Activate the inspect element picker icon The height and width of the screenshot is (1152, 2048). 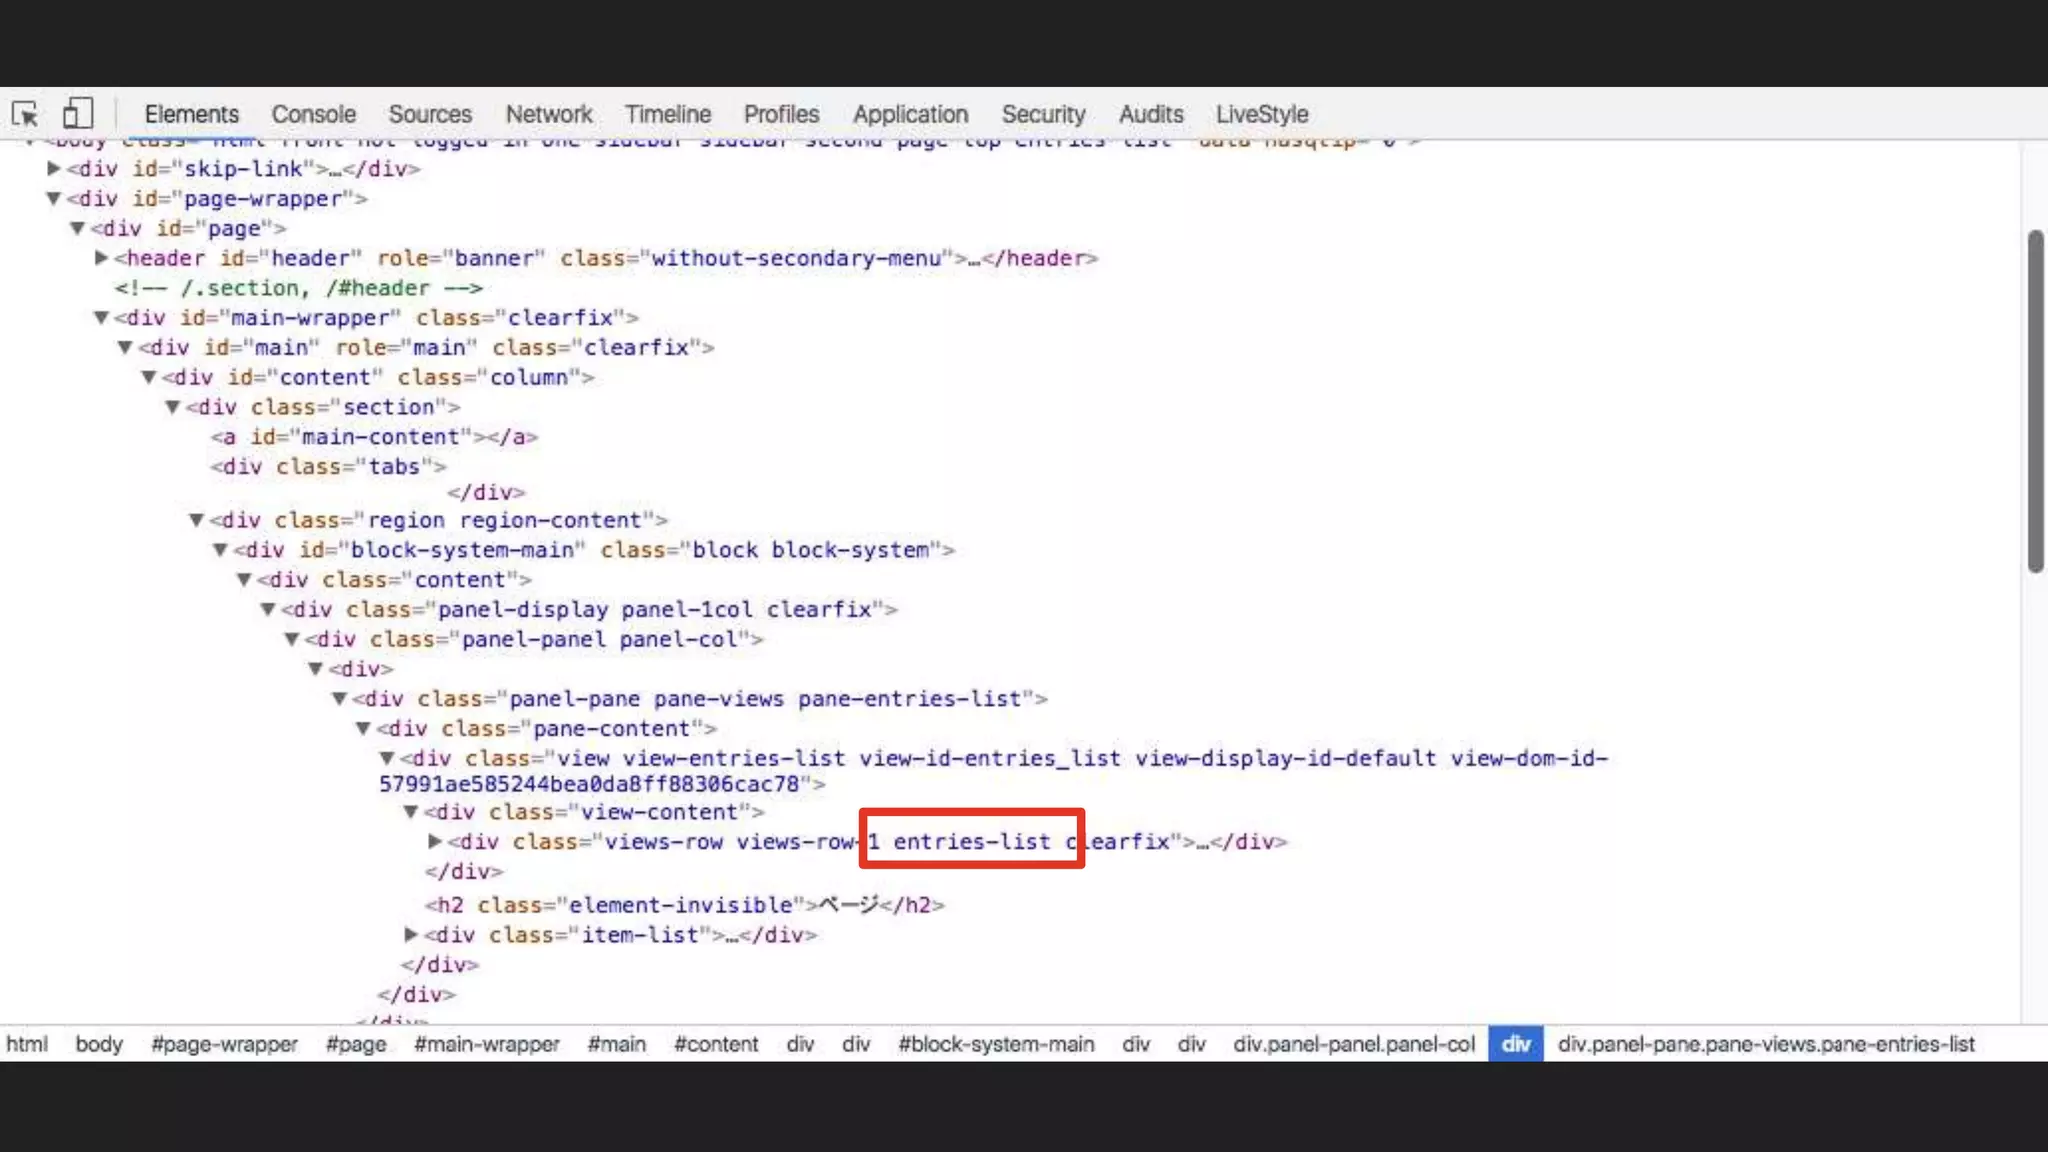tap(25, 114)
